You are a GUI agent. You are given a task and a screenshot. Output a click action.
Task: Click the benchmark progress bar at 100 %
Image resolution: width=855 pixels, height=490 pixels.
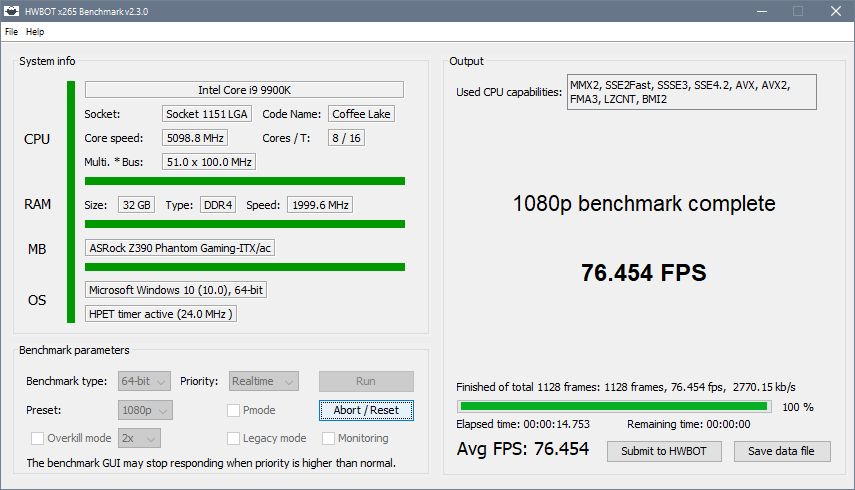(614, 406)
